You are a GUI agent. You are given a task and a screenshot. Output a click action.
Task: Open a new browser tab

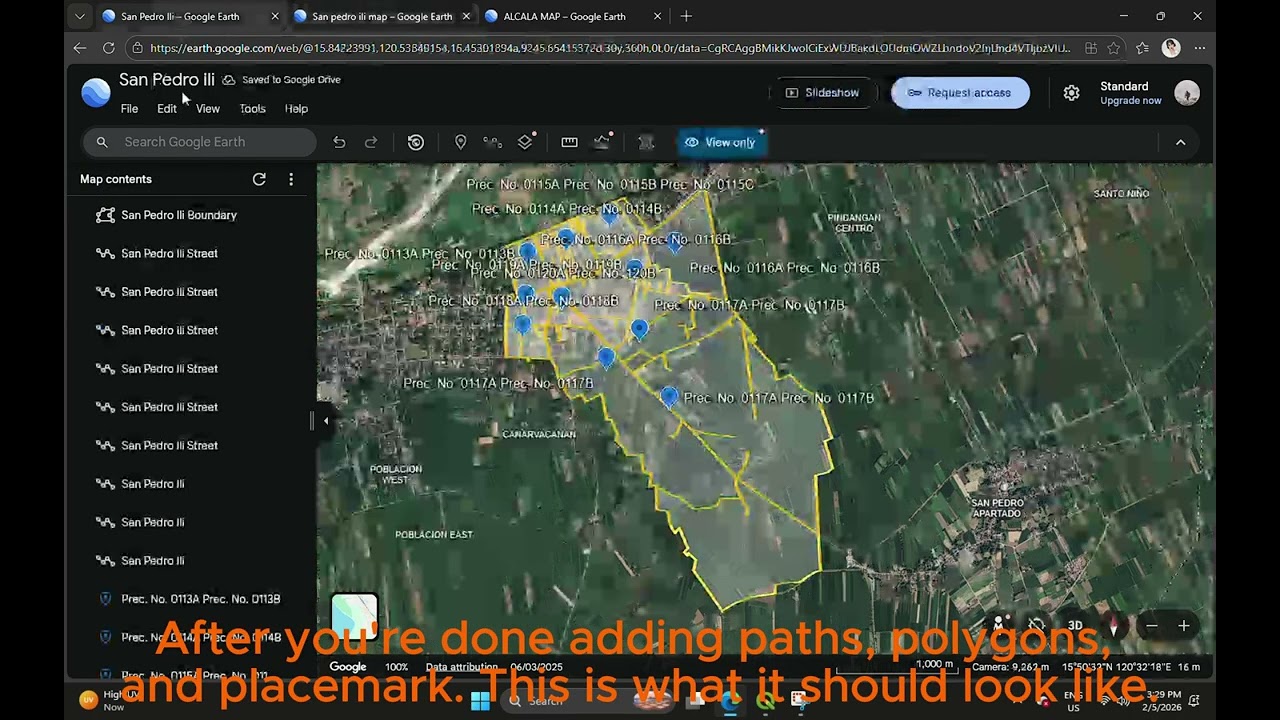[686, 16]
